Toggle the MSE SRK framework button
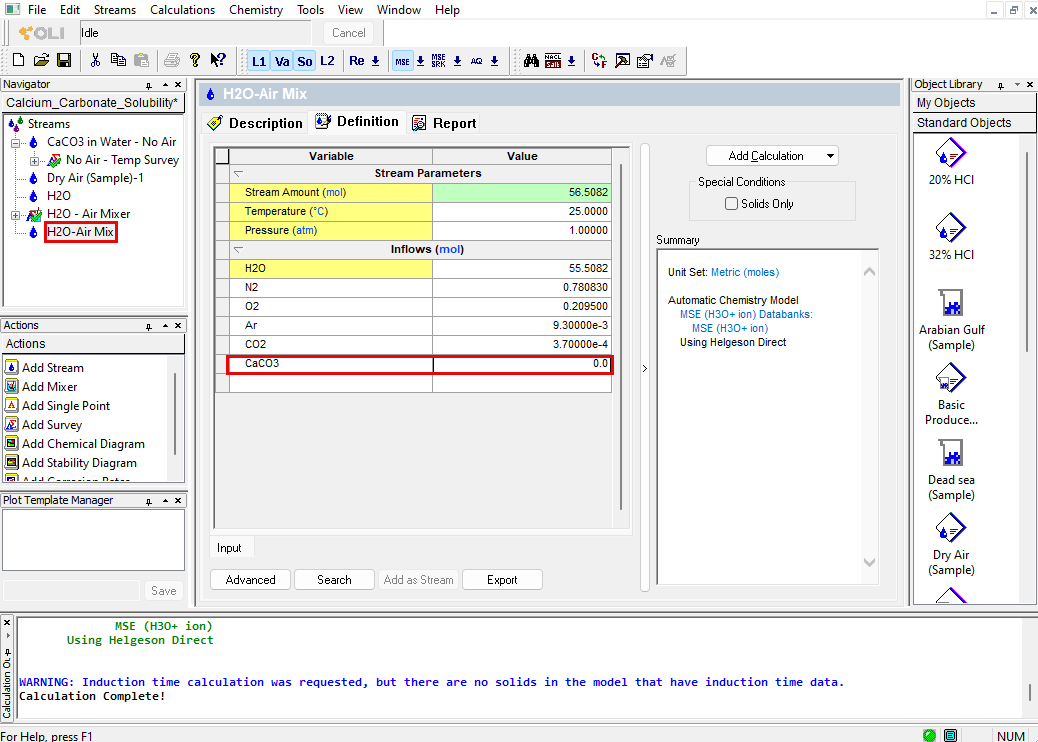Screen dimensions: 1038x742 pyautogui.click(x=438, y=62)
